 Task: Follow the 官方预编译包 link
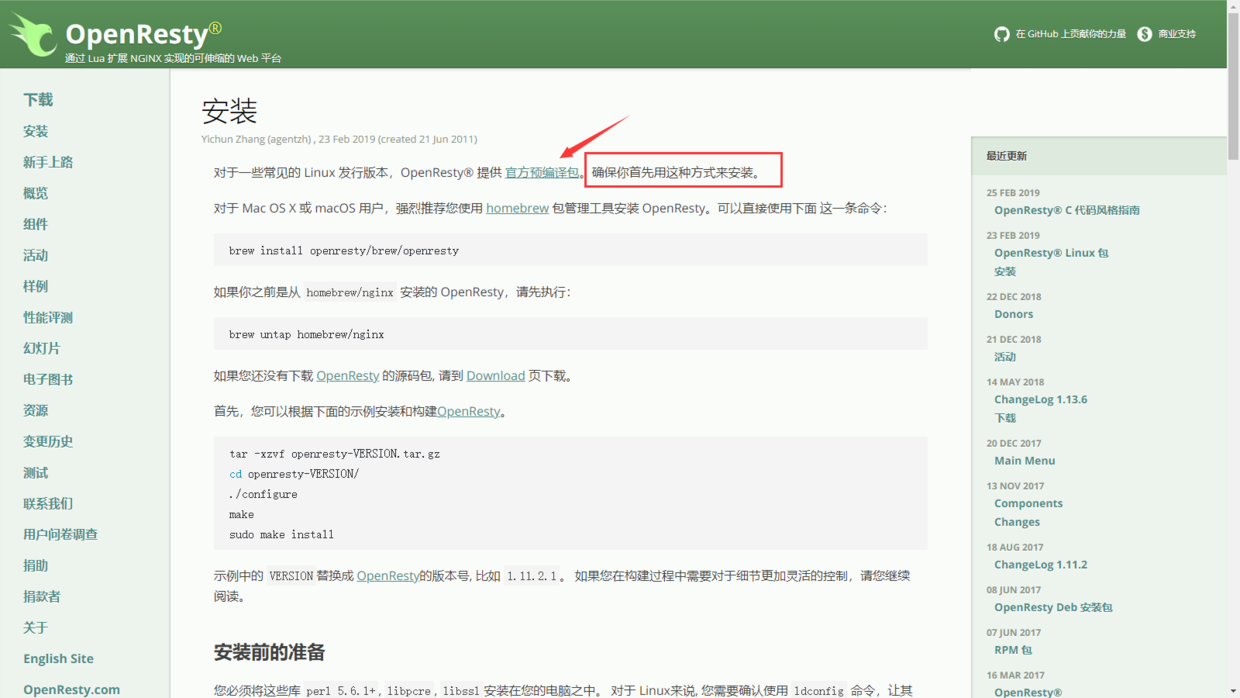point(542,172)
